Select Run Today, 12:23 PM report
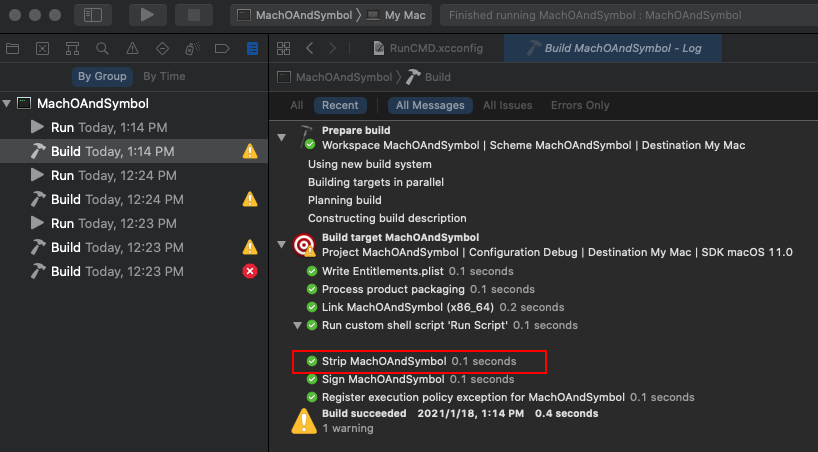The width and height of the screenshot is (818, 452). coord(134,223)
